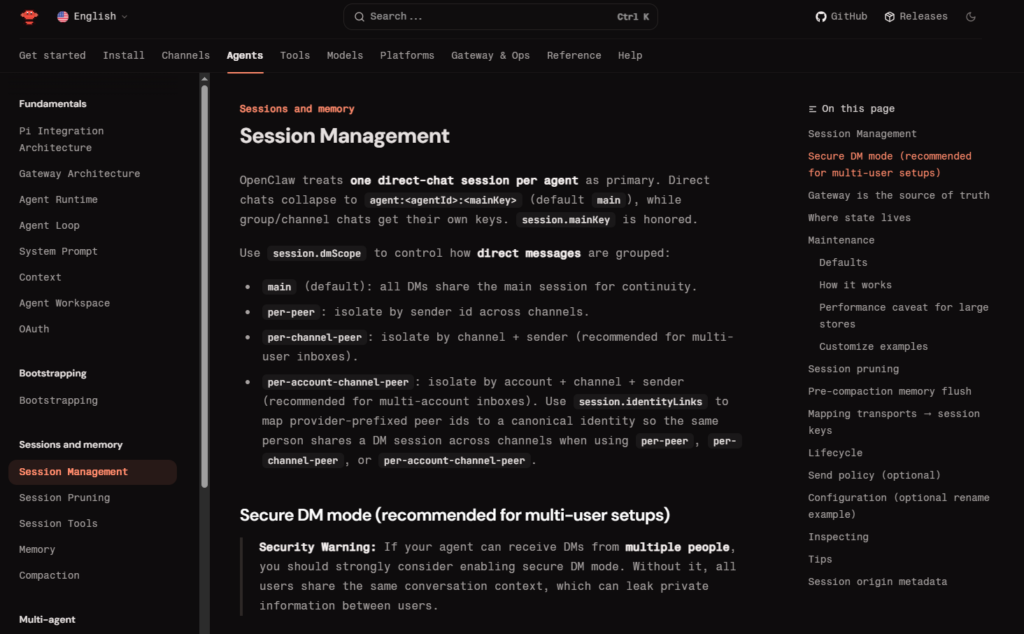
Task: Focus the Search input field
Action: pos(490,17)
